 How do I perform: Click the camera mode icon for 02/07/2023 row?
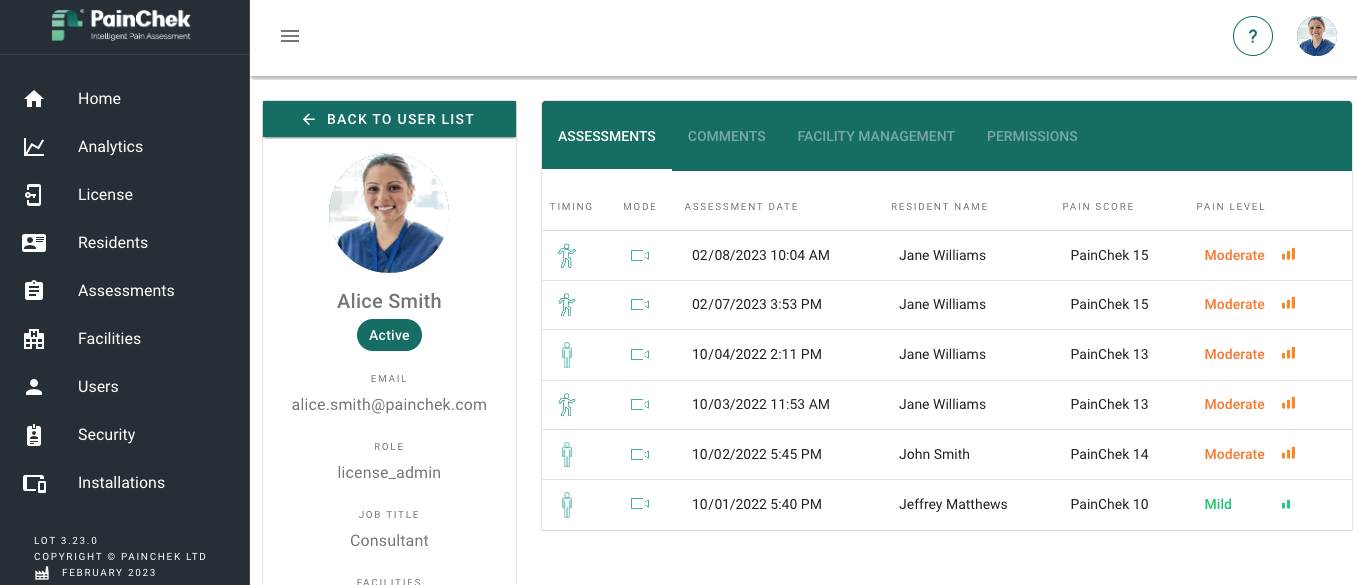640,304
